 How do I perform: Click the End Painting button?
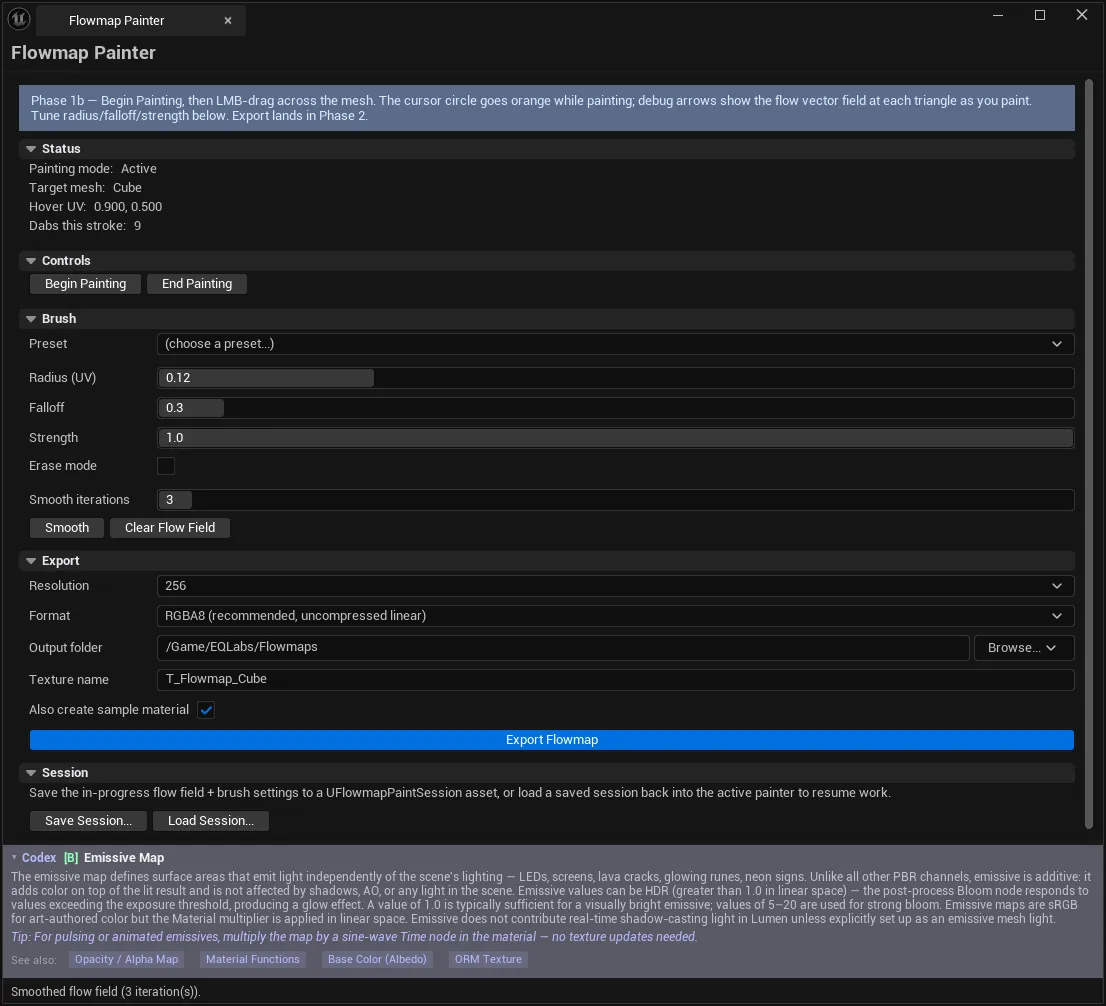tap(197, 284)
